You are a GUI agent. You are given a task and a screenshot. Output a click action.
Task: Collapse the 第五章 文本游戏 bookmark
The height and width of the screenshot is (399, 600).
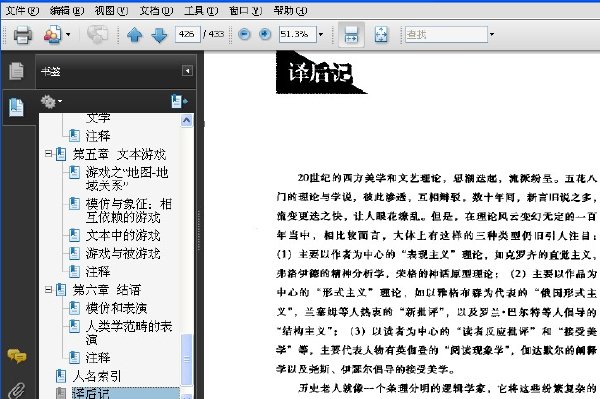pyautogui.click(x=48, y=154)
